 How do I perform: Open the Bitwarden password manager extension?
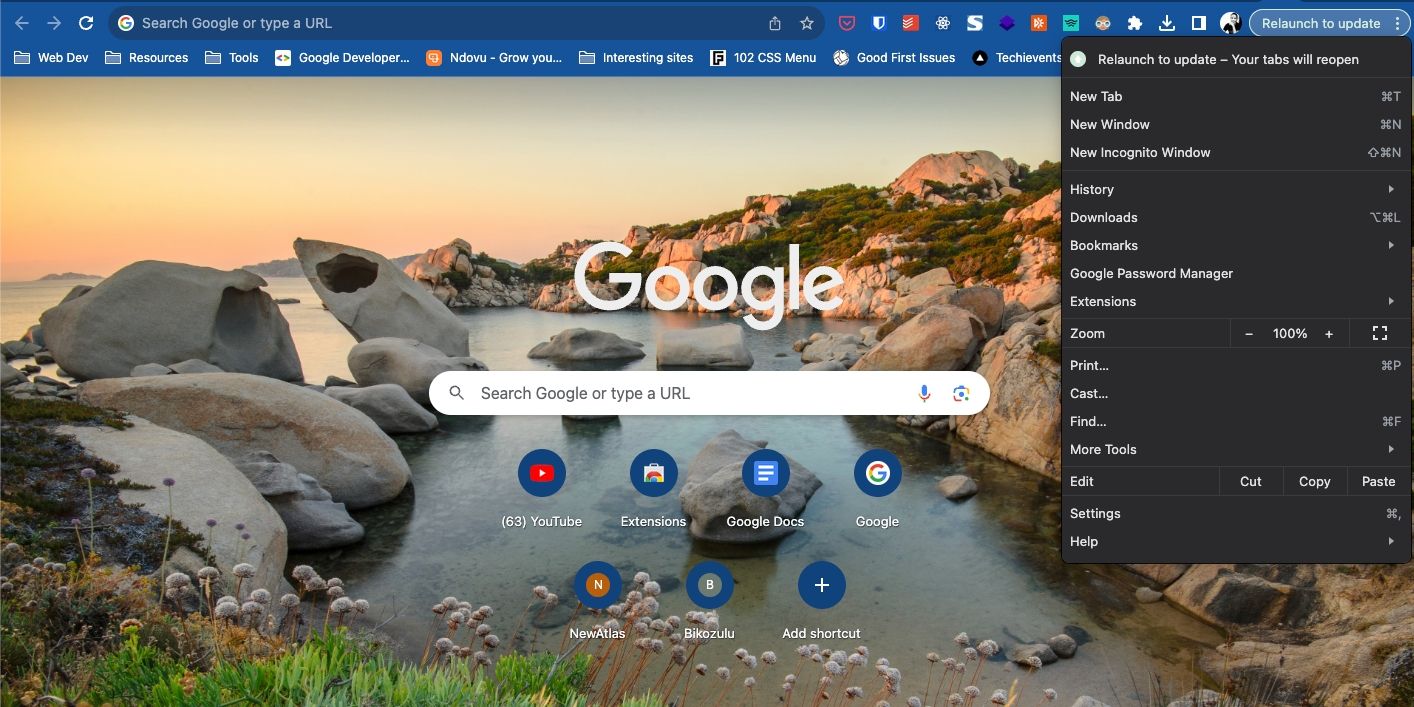879,22
